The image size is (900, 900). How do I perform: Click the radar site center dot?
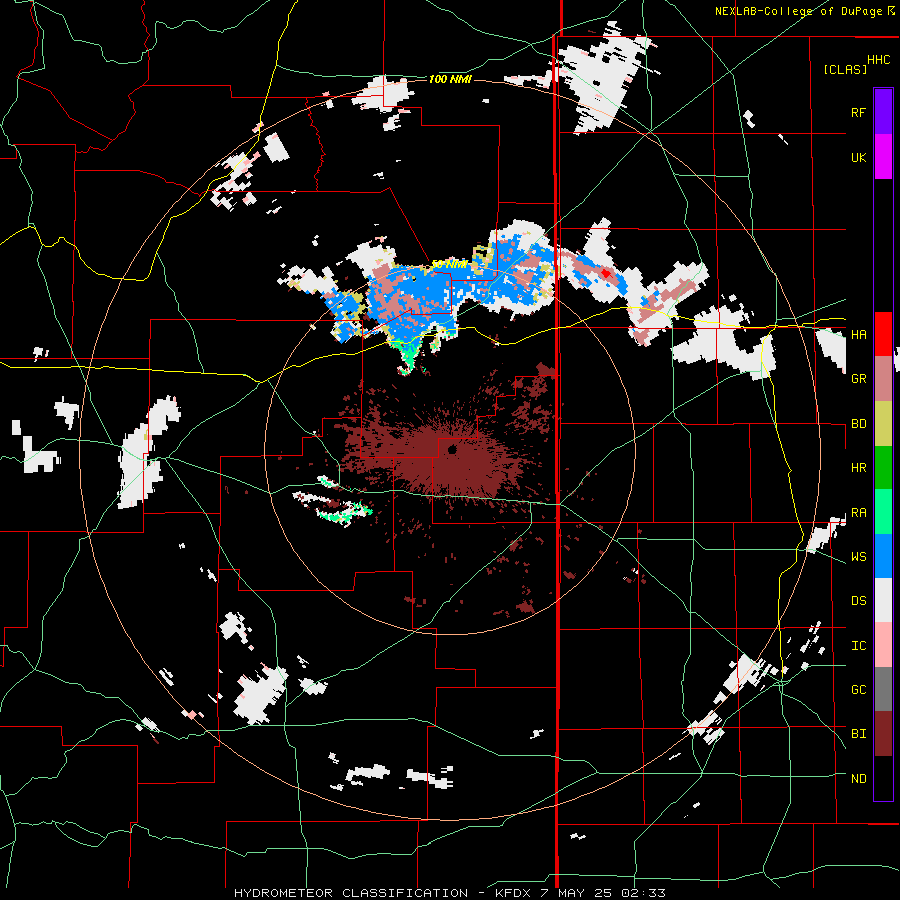(451, 449)
